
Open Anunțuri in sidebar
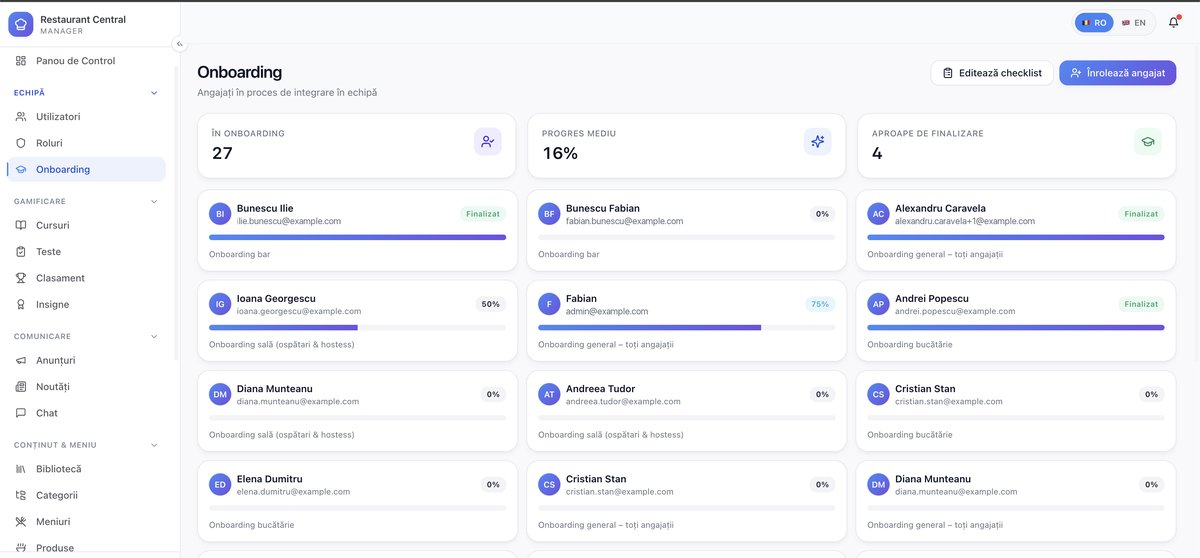(87, 360)
